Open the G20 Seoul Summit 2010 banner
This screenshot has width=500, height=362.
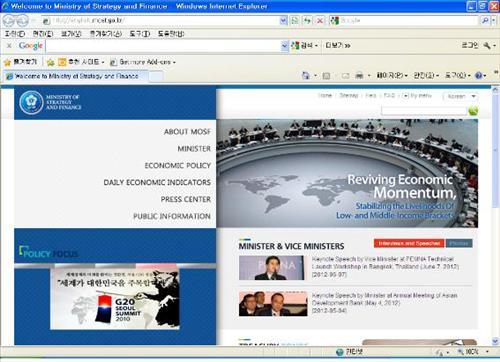point(115,299)
